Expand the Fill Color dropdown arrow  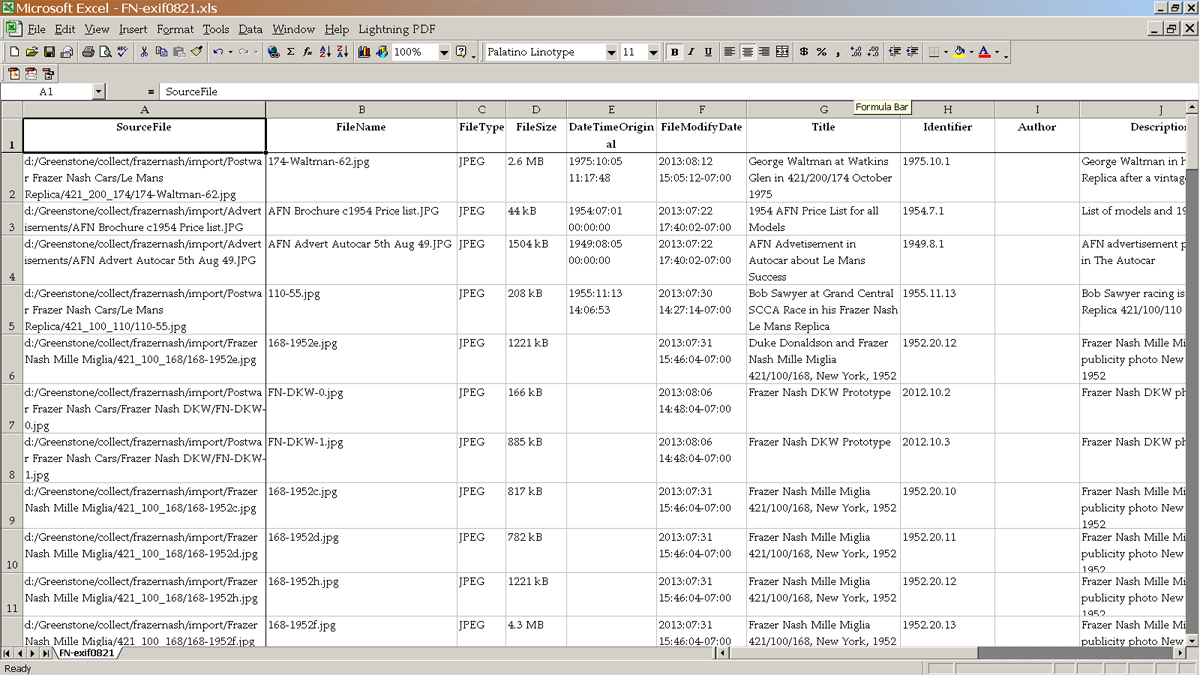pos(971,52)
